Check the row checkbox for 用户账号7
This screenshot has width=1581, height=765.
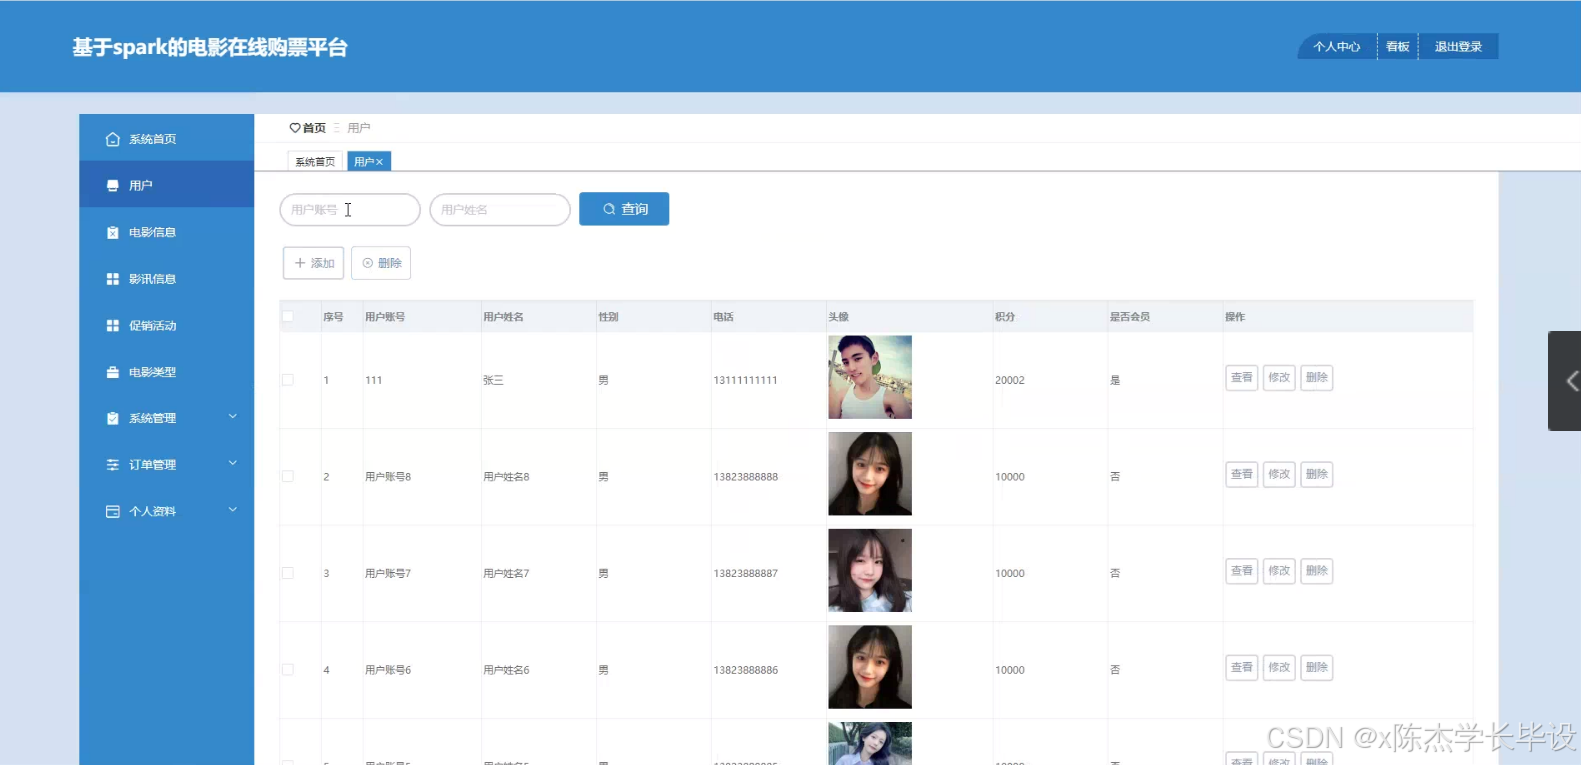(x=288, y=573)
